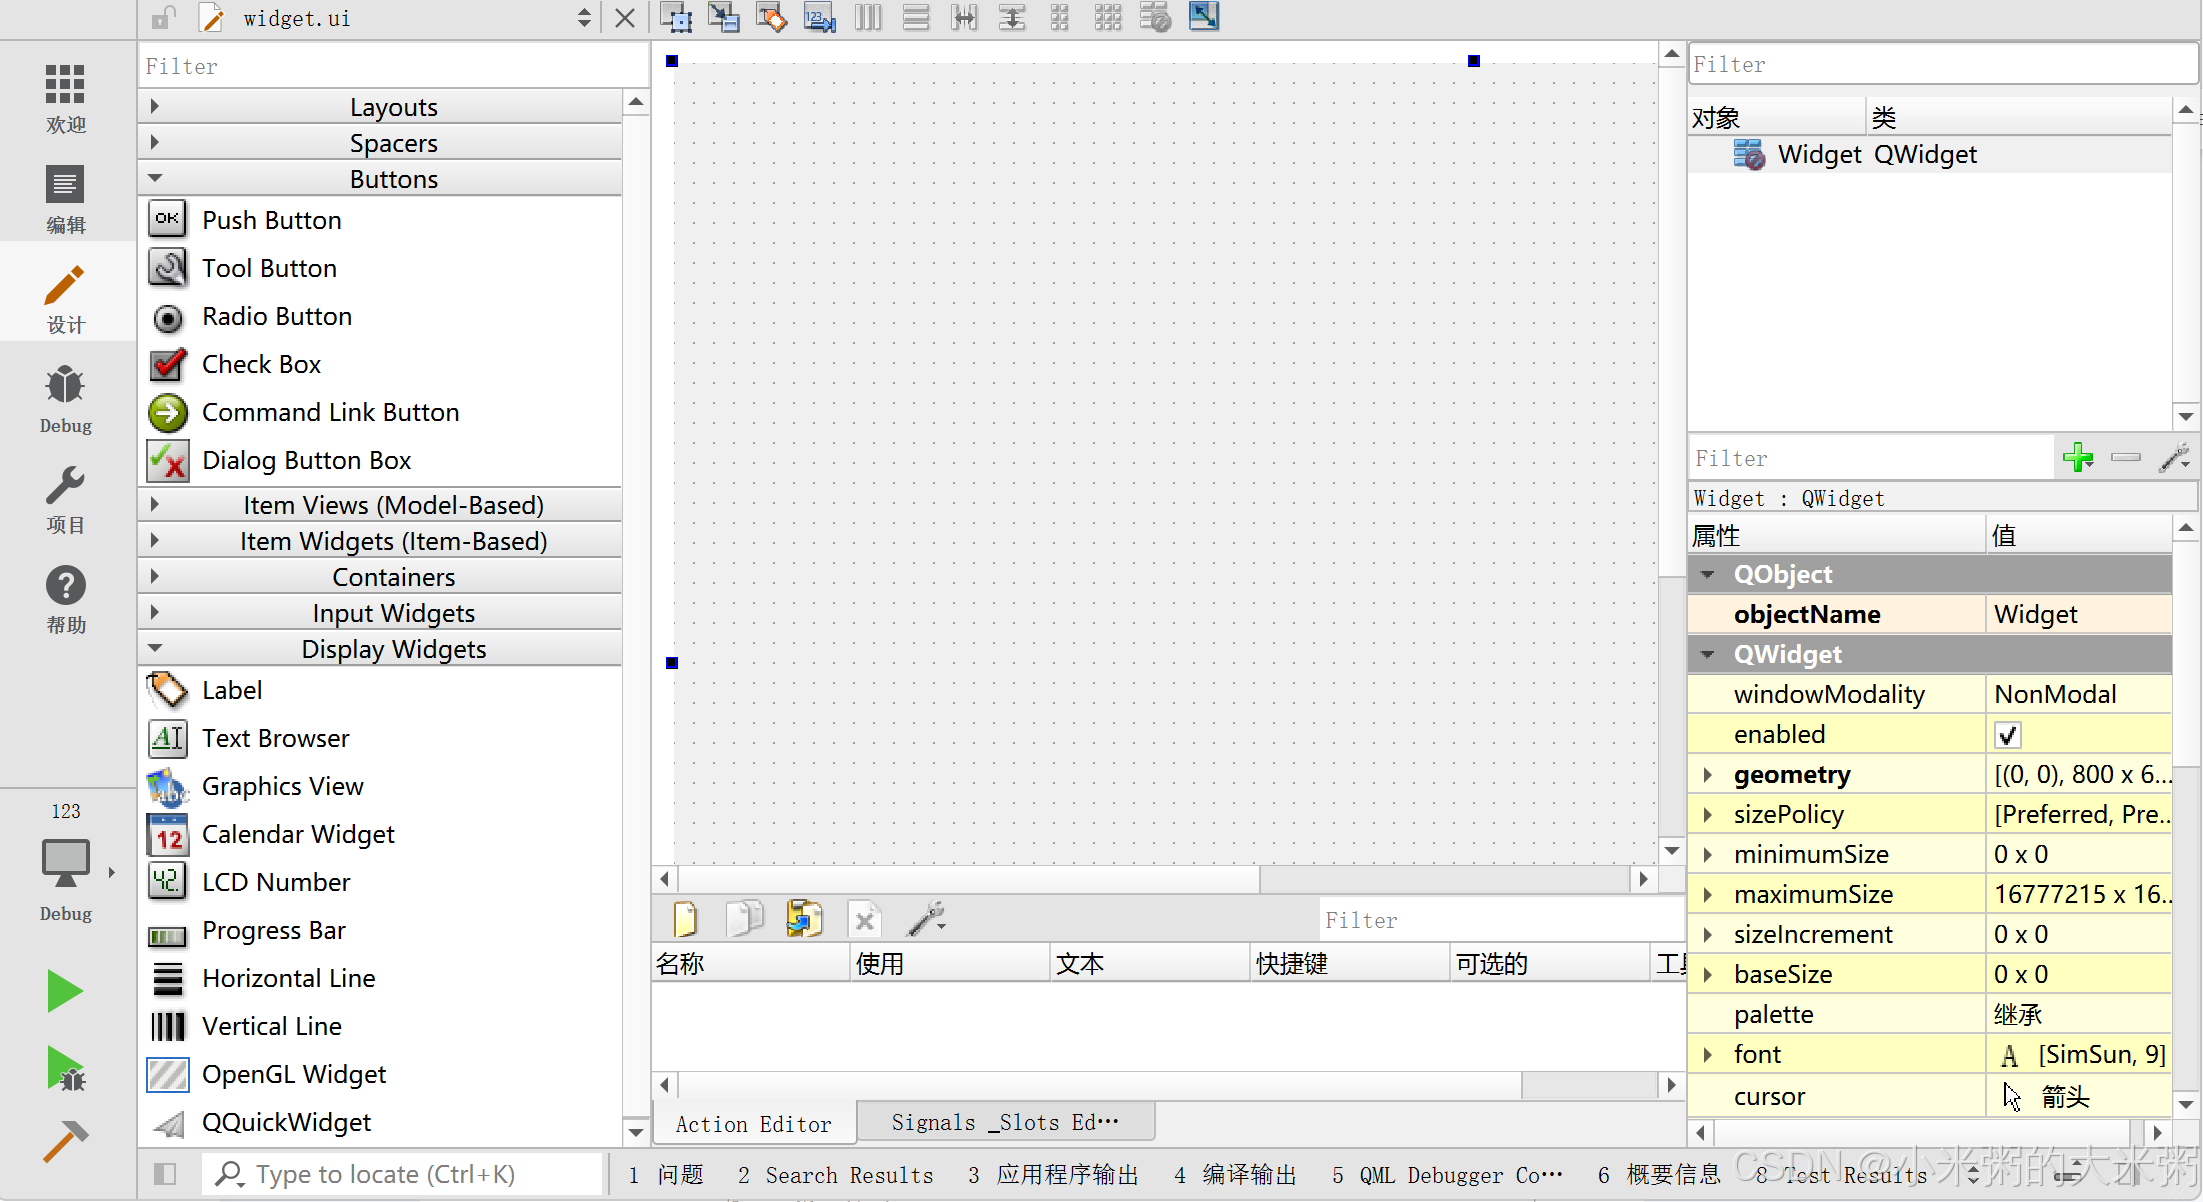This screenshot has height=1202, width=2203.
Task: Click the Edit Tab Order toolbar icon
Action: (820, 17)
